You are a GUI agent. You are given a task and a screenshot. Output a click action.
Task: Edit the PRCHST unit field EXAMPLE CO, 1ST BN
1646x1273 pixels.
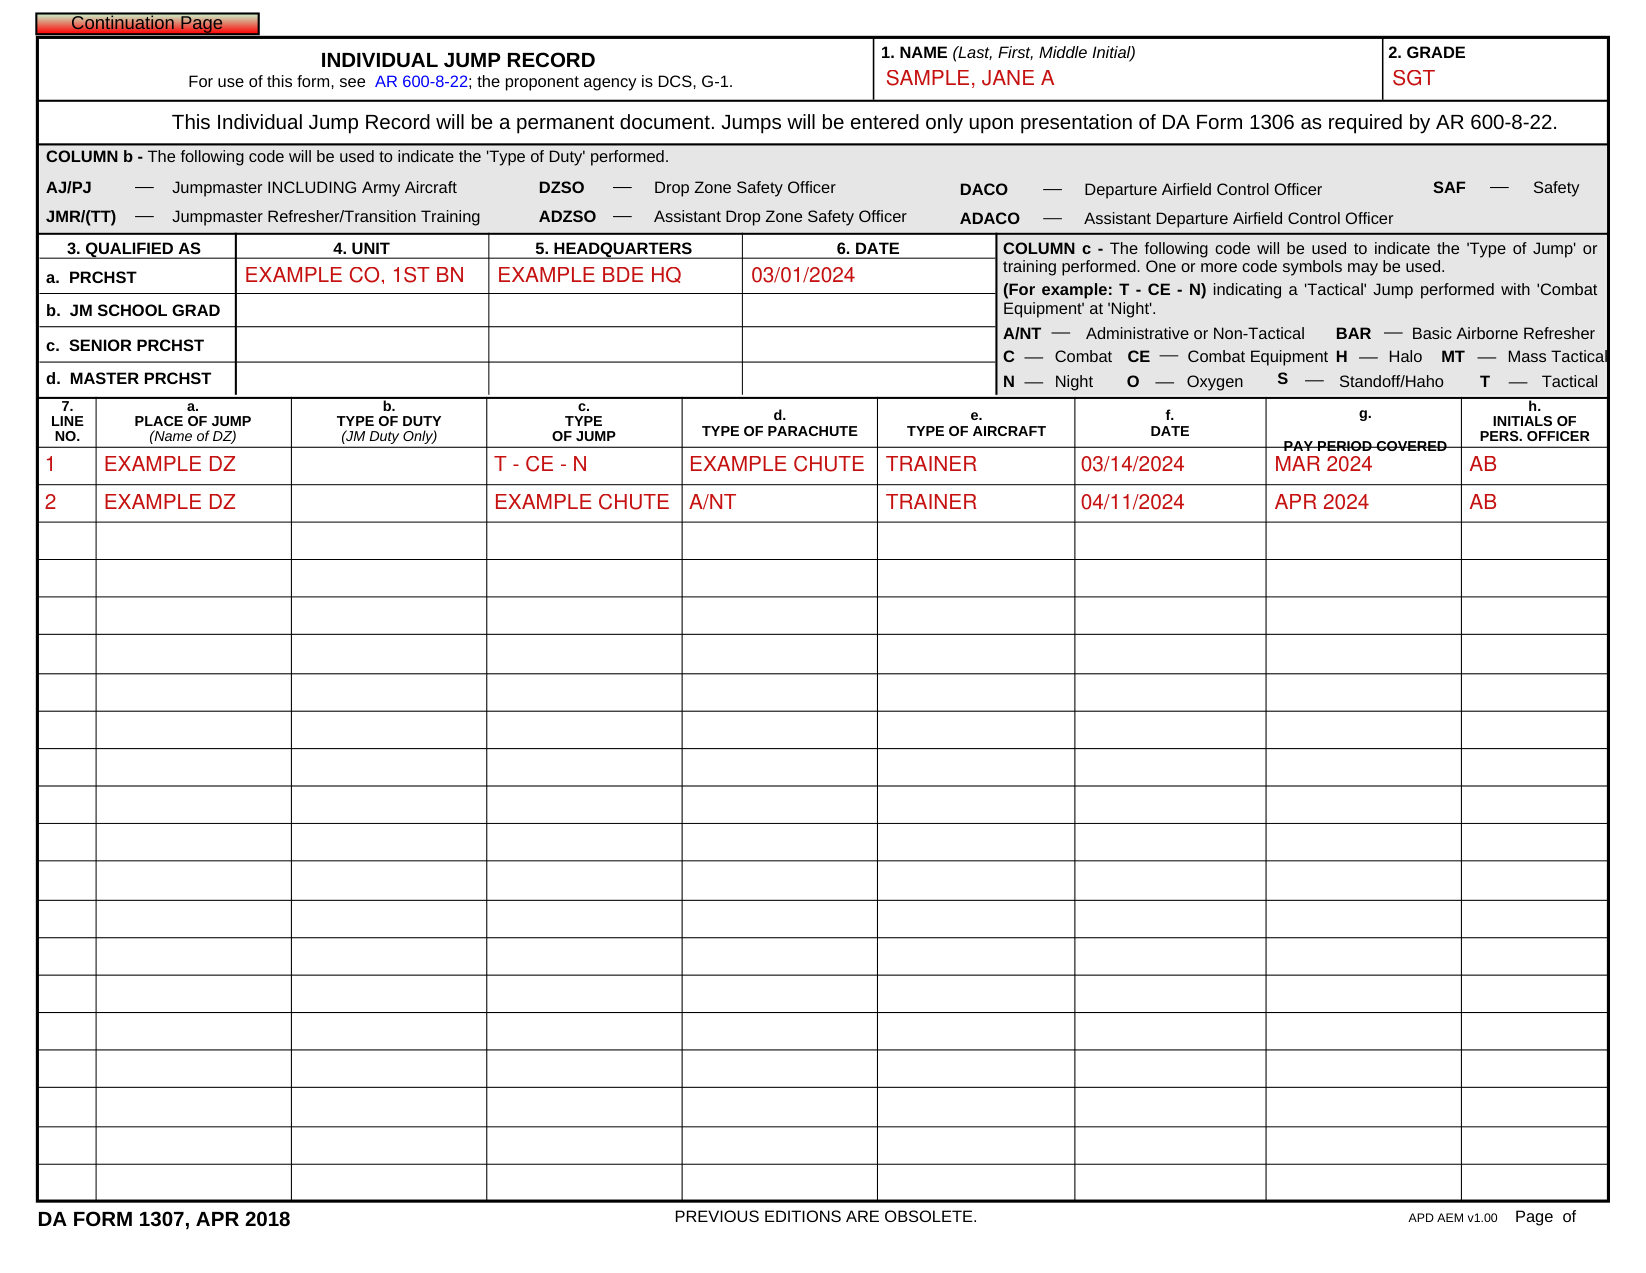(x=362, y=276)
